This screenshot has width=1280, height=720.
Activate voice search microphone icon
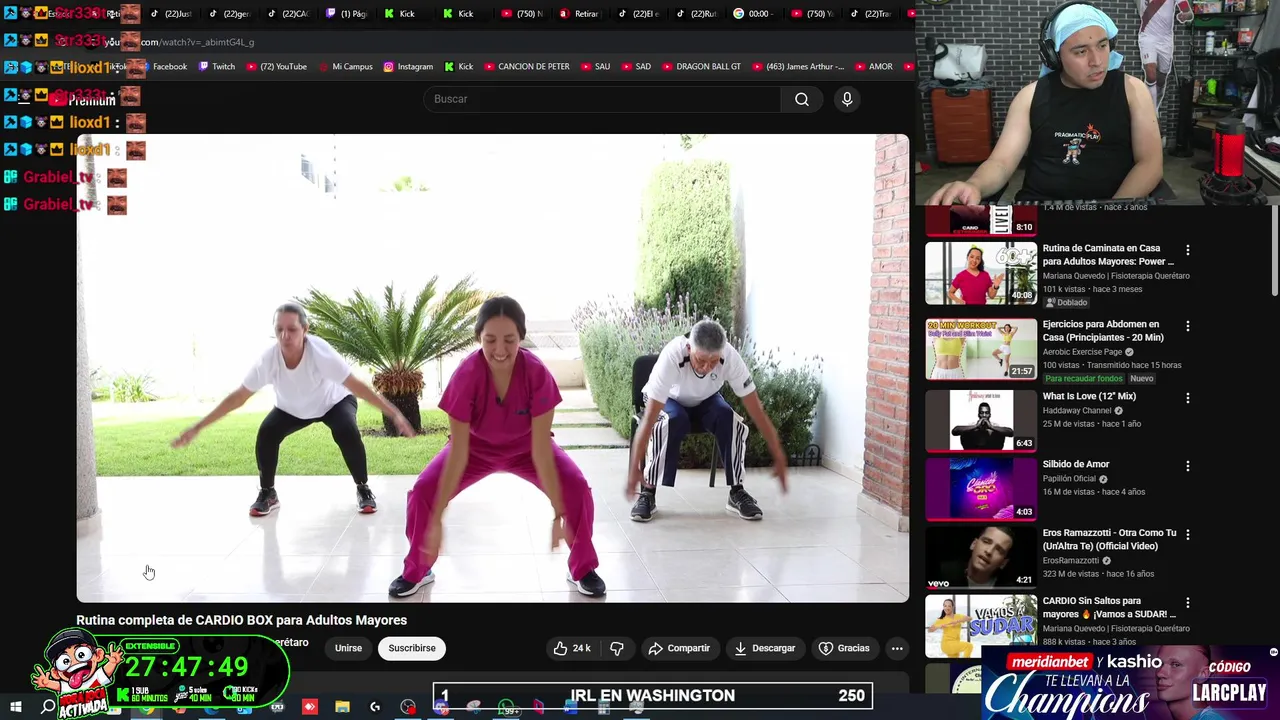(x=847, y=99)
